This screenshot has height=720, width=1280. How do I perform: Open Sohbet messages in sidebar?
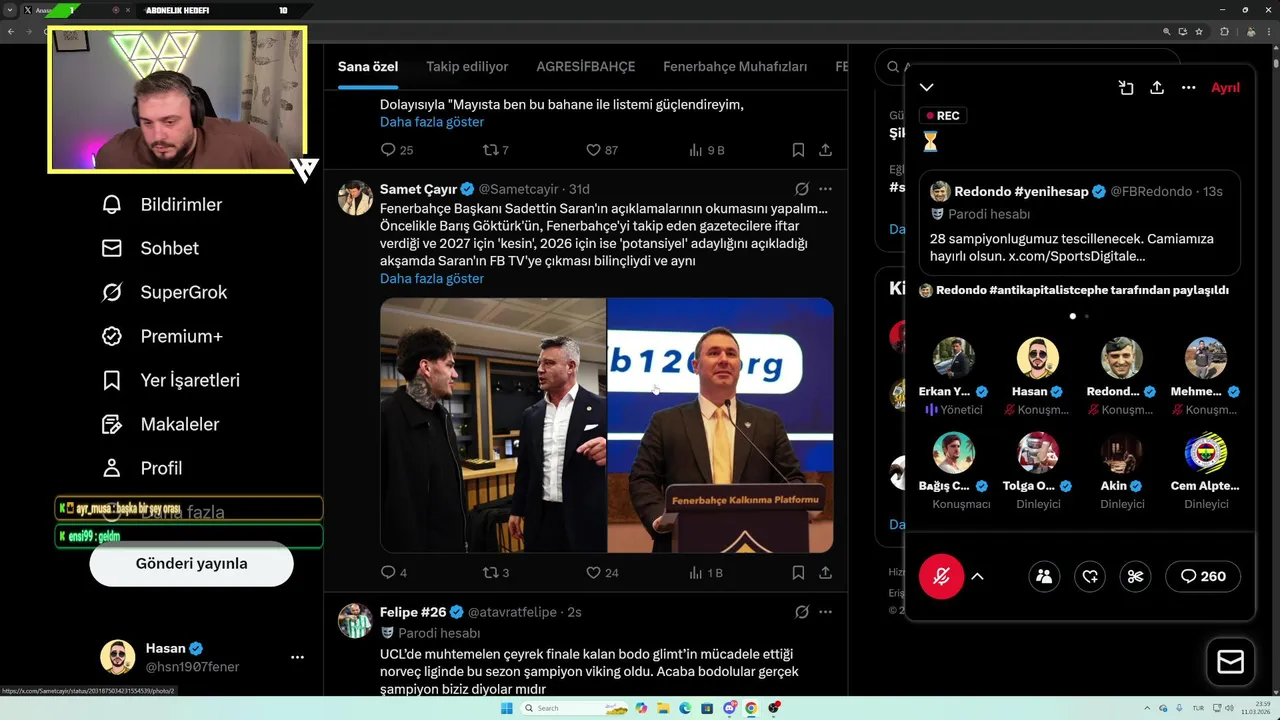tap(151, 248)
